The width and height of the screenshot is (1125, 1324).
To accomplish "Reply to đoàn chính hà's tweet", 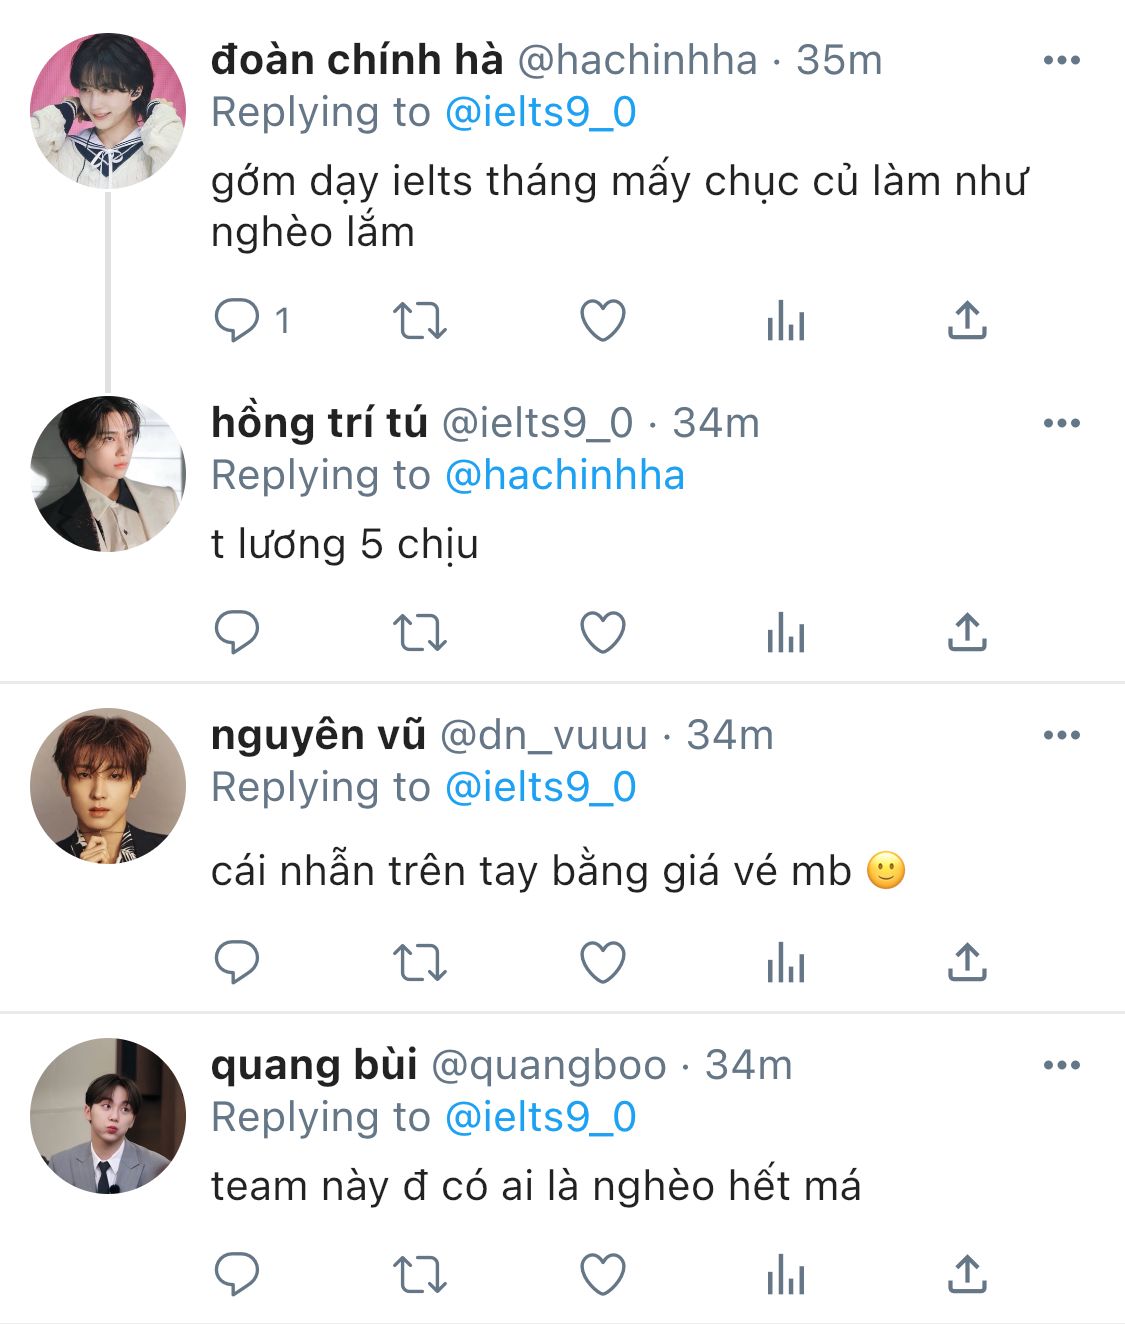I will coord(238,321).
